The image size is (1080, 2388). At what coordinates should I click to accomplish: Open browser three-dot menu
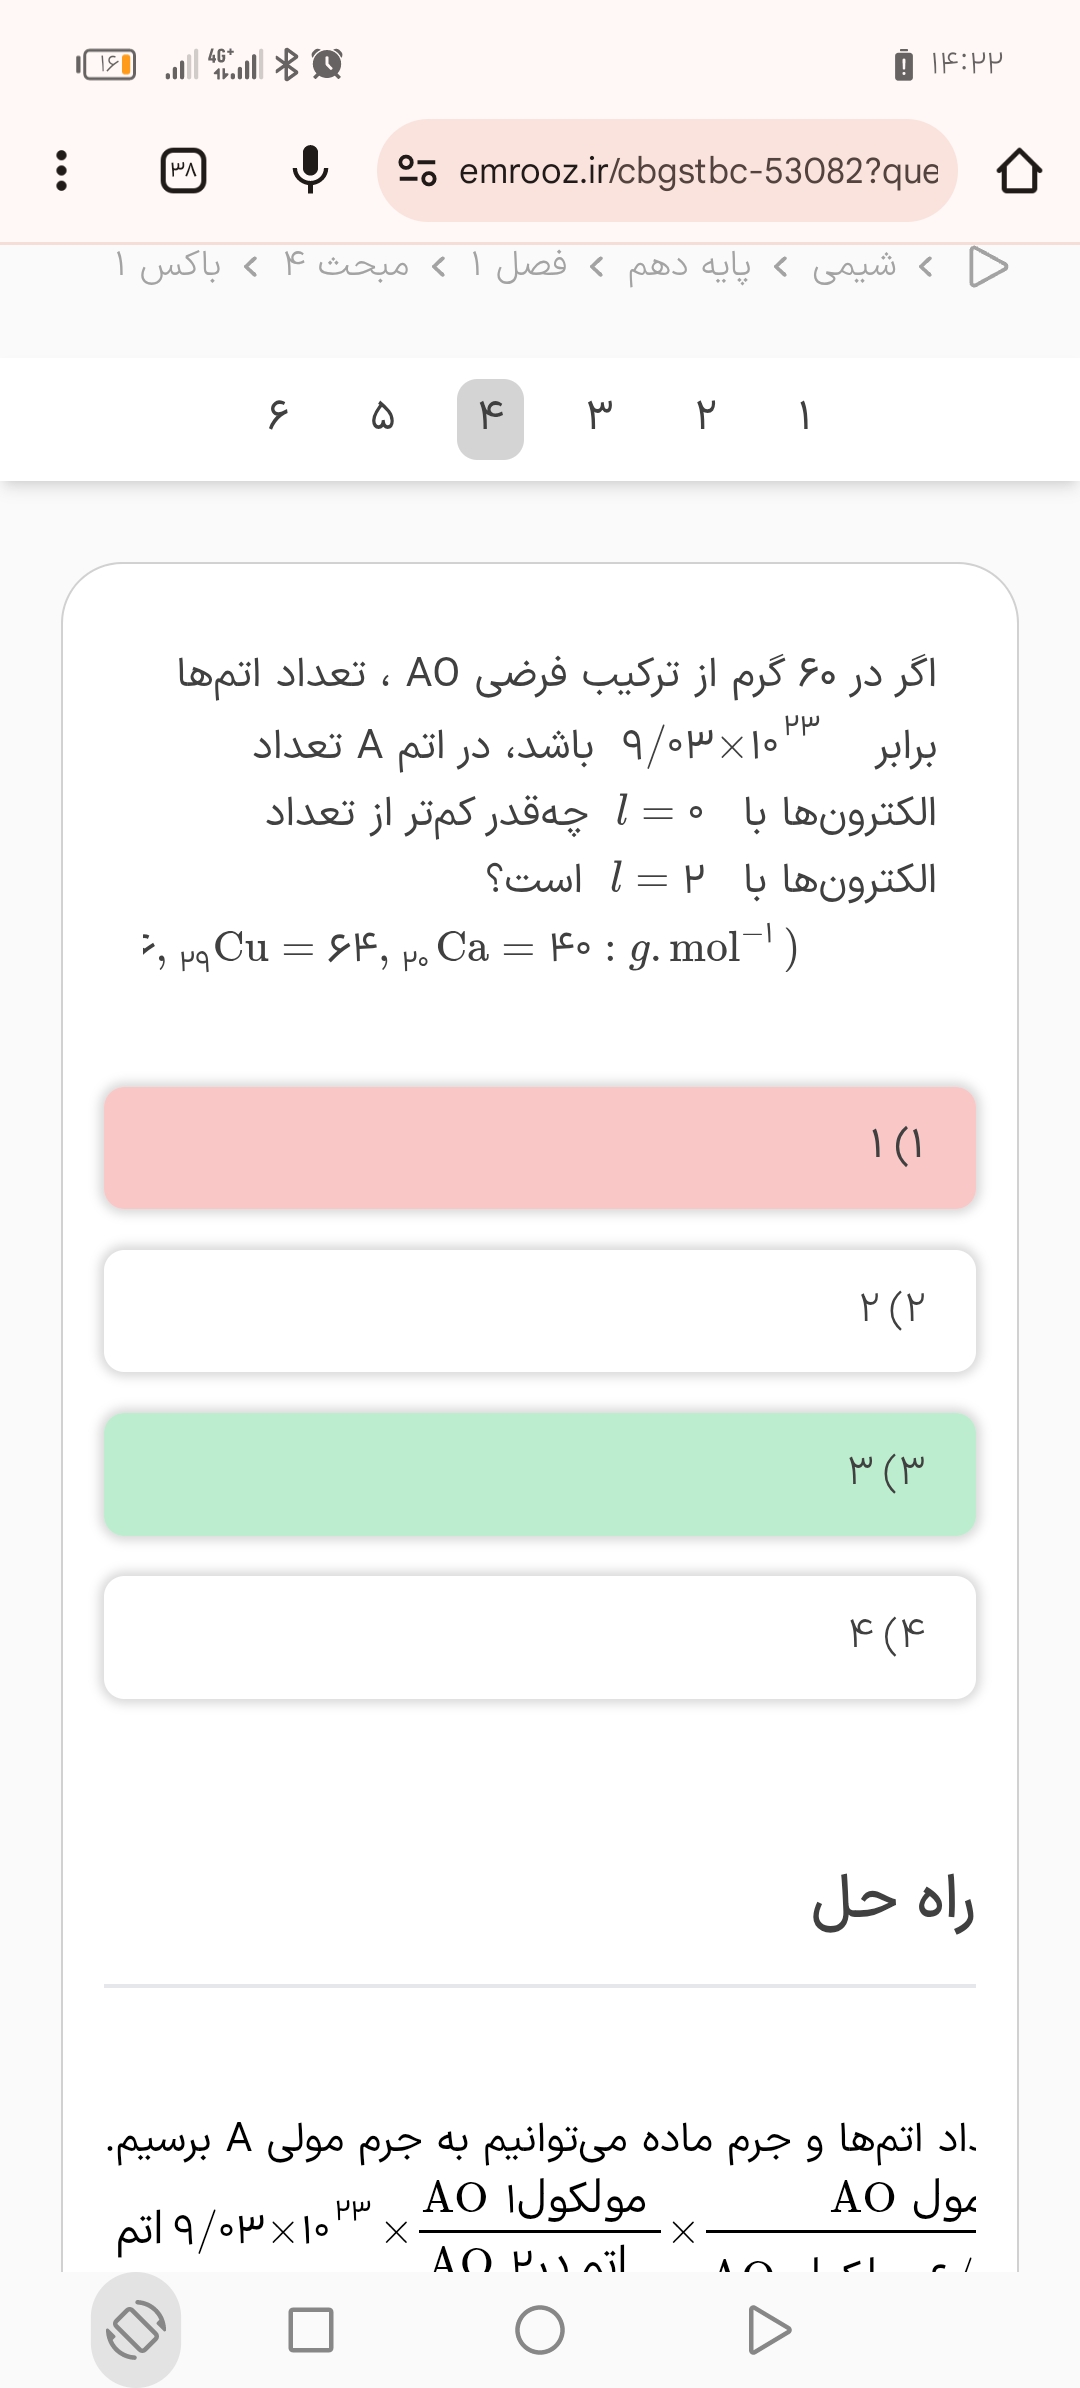61,171
